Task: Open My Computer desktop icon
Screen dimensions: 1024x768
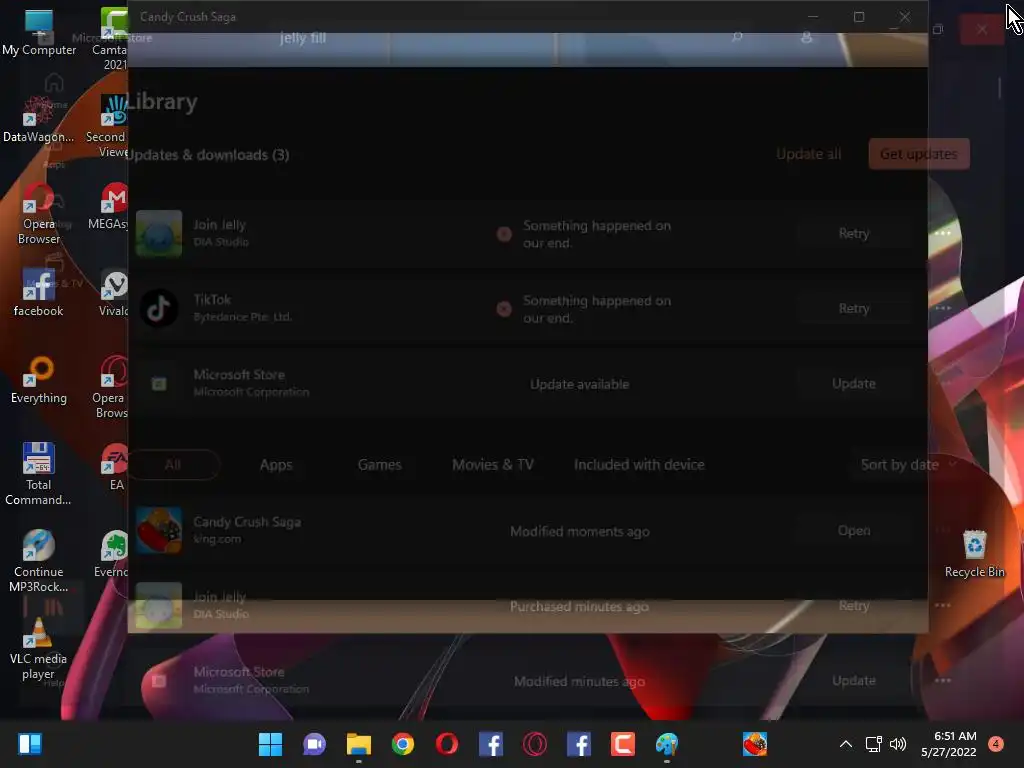Action: point(39,31)
